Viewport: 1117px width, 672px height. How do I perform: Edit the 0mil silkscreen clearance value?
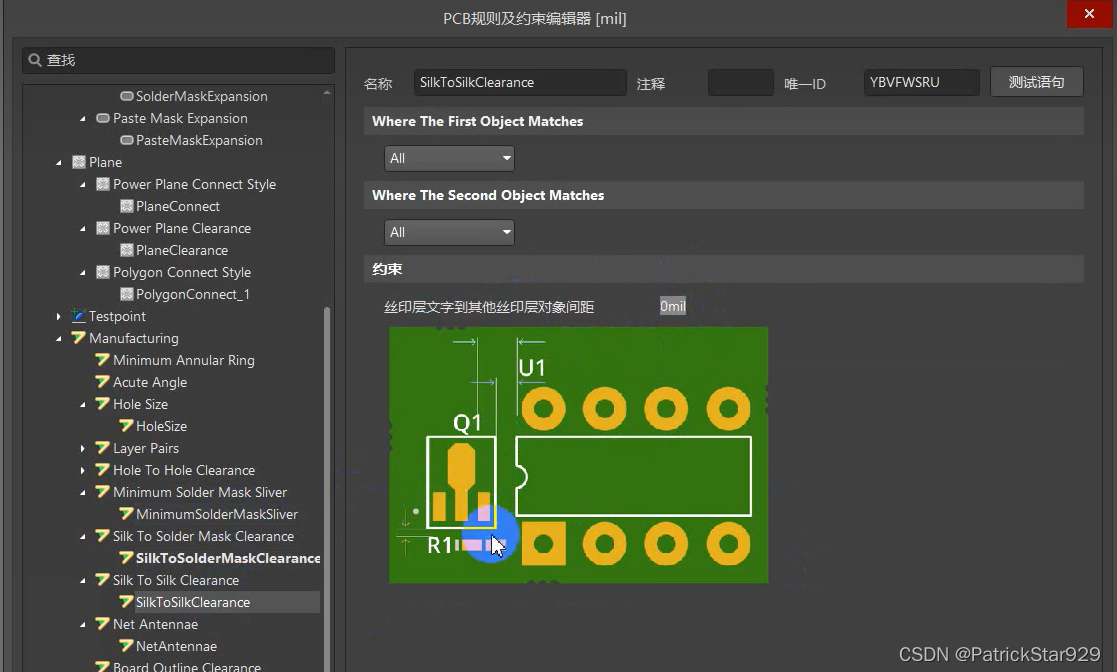672,306
